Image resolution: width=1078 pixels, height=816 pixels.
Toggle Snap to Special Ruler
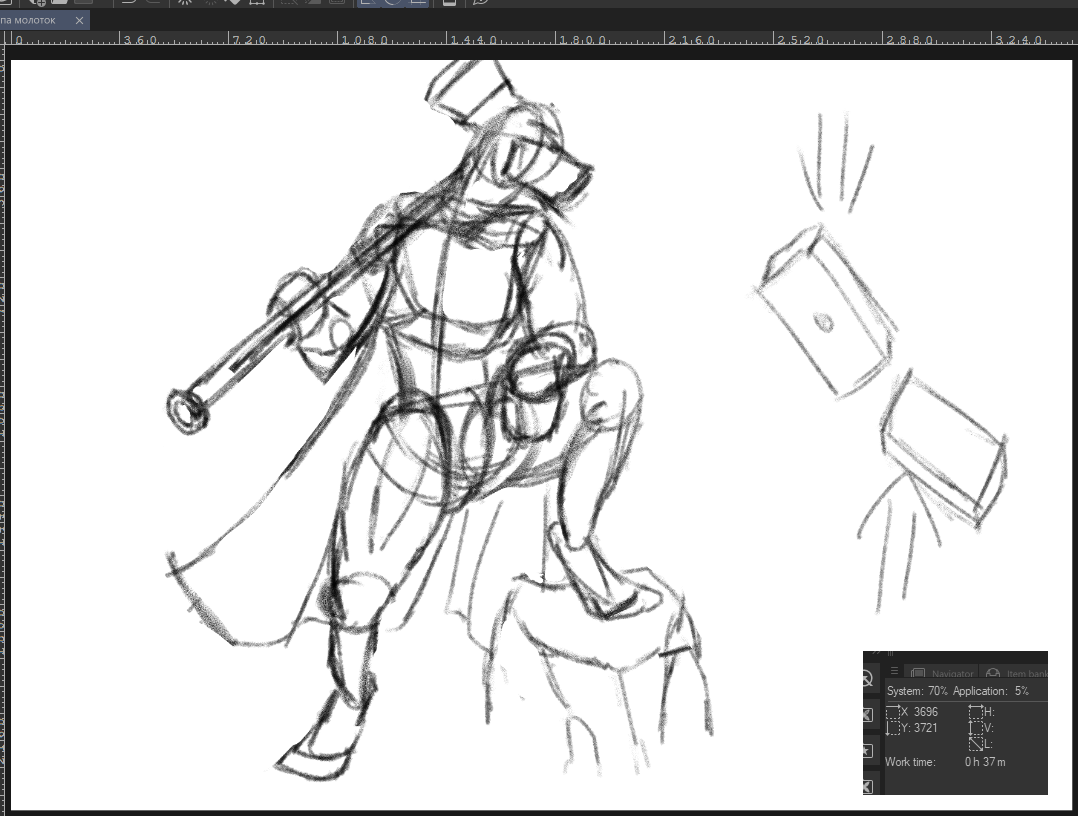click(392, 3)
